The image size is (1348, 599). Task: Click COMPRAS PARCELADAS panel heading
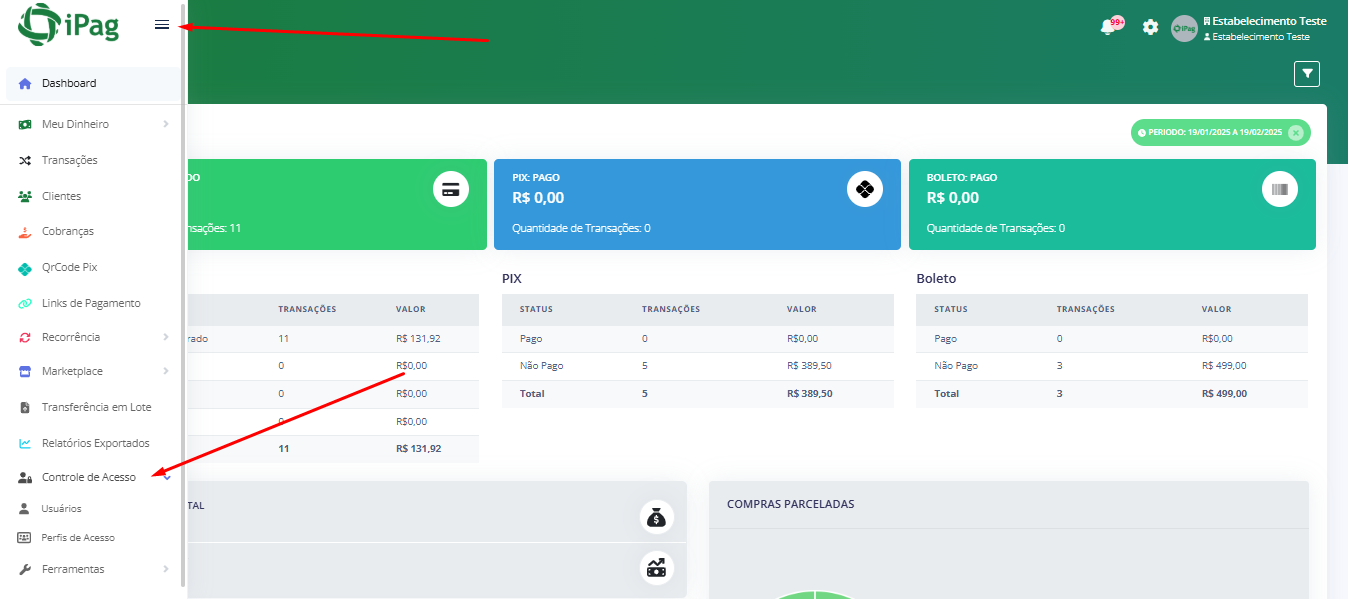[791, 504]
